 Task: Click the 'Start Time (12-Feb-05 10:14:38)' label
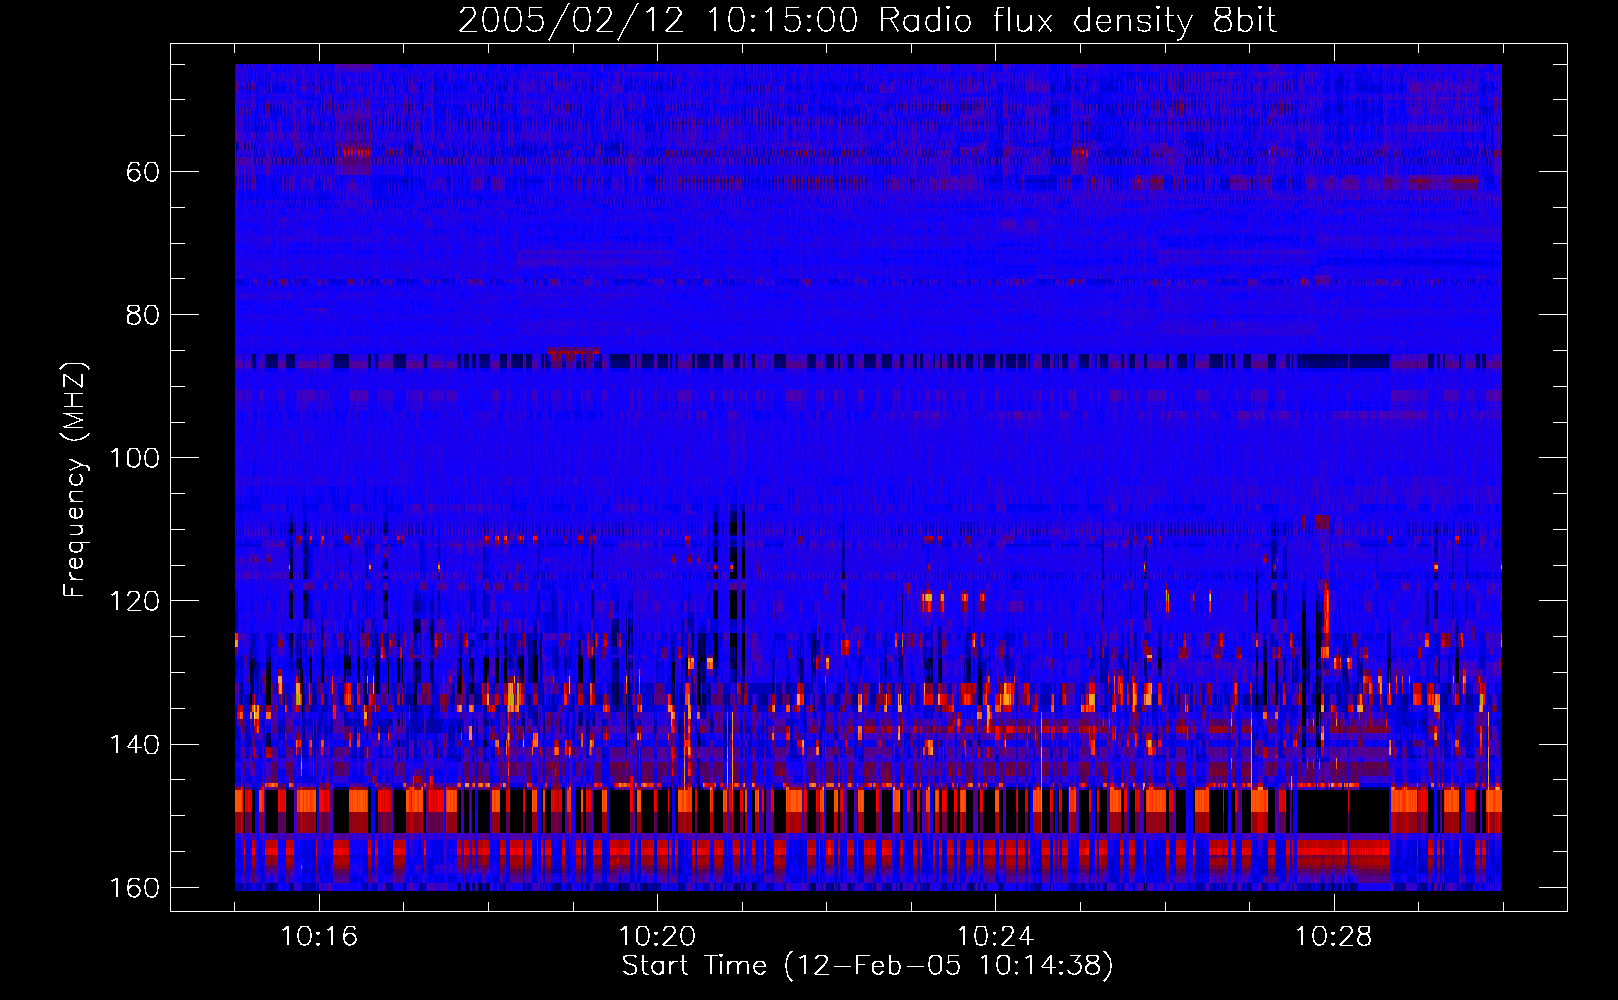point(867,966)
